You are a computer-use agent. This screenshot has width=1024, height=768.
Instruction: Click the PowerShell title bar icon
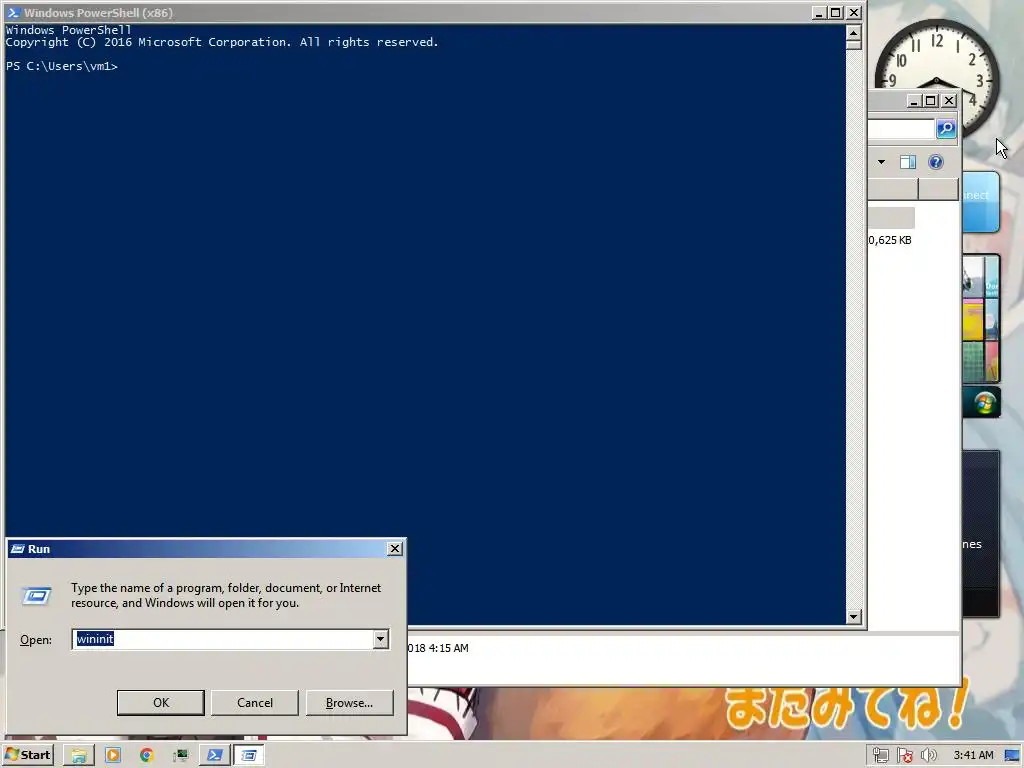click(12, 12)
